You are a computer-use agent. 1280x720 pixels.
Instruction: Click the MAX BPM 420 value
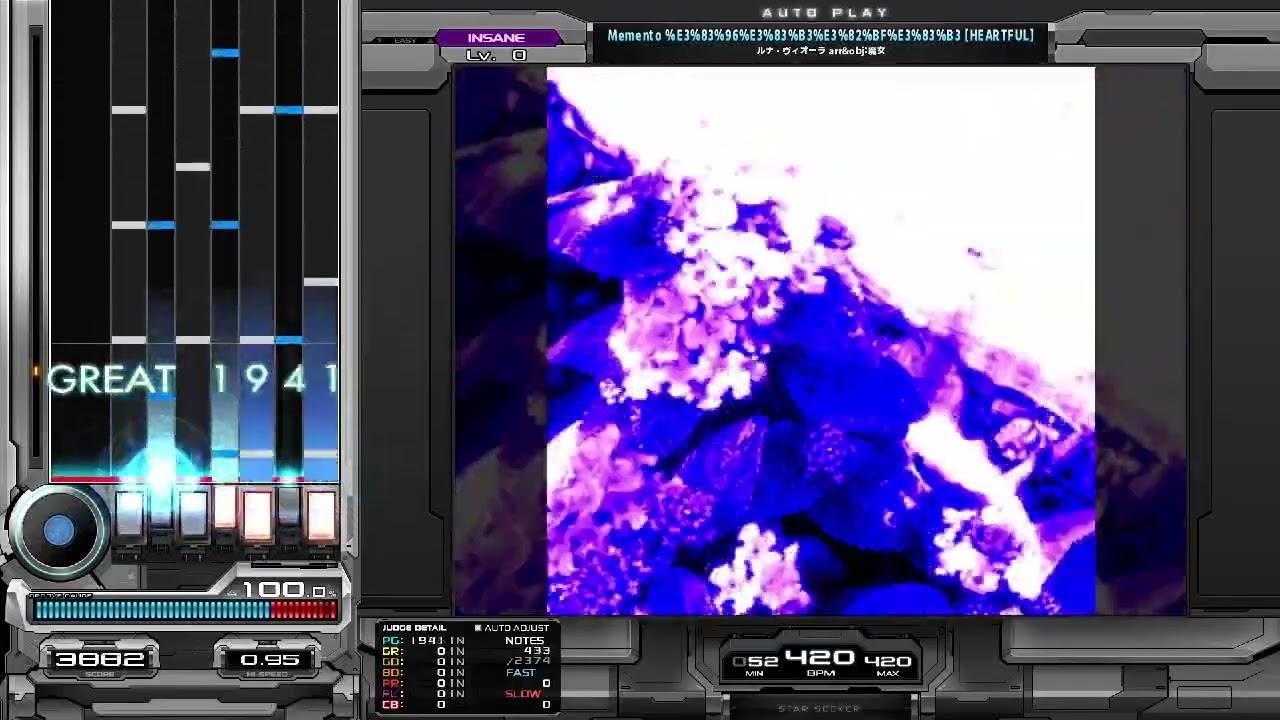[888, 662]
